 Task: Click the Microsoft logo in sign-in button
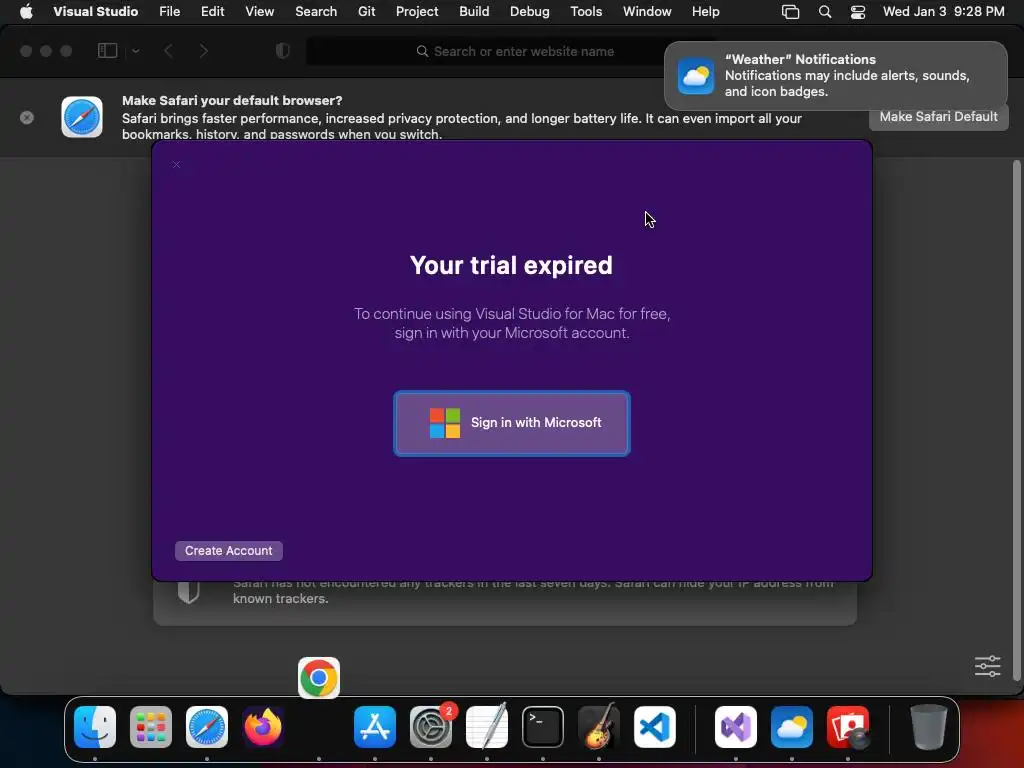pyautogui.click(x=445, y=423)
